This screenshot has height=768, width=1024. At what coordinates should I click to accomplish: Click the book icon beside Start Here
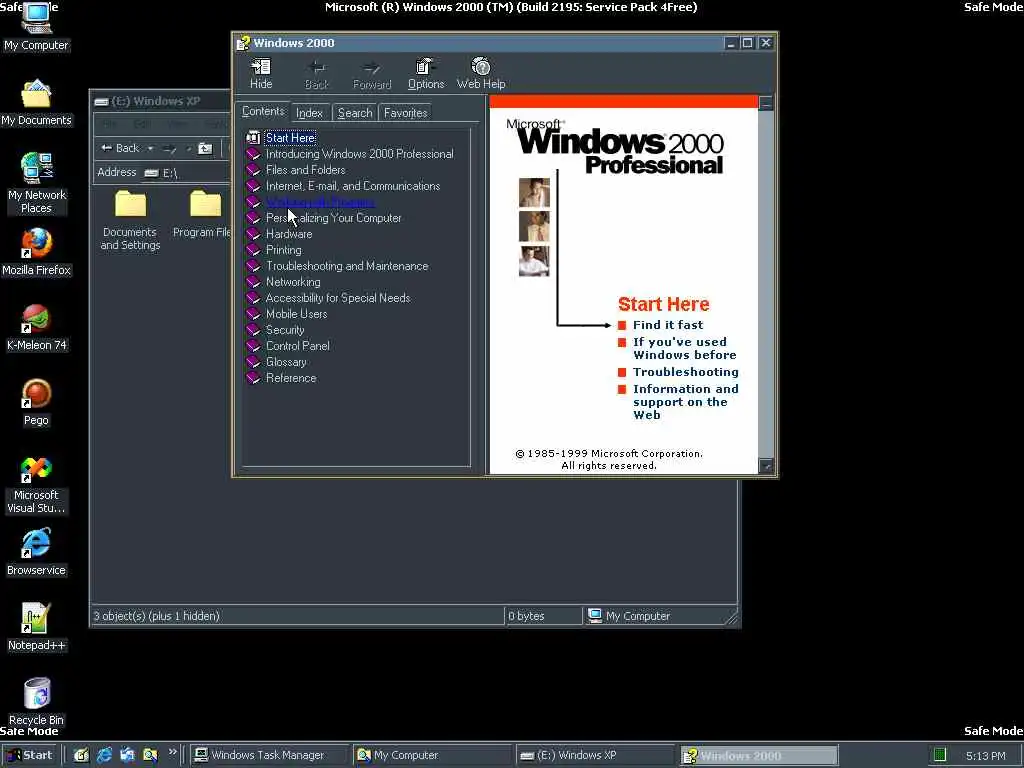tap(253, 138)
